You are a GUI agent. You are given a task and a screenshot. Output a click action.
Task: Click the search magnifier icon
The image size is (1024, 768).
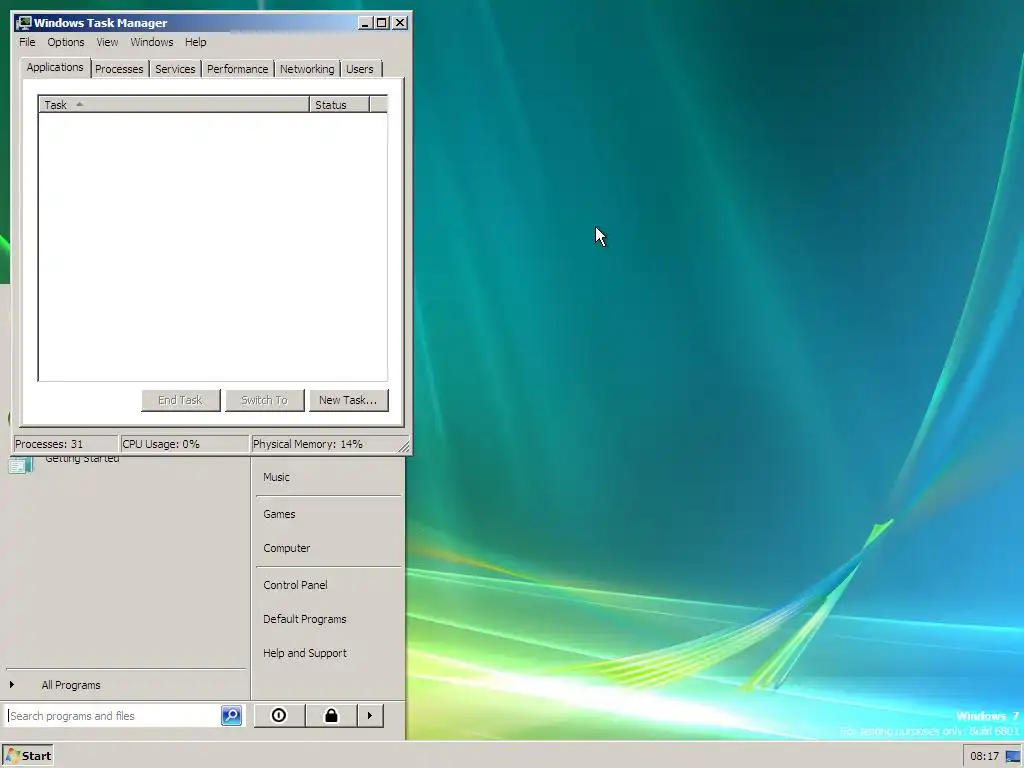click(x=232, y=716)
